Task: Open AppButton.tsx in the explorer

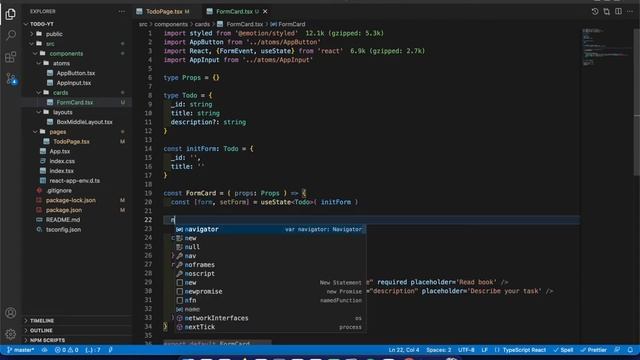Action: 76,73
